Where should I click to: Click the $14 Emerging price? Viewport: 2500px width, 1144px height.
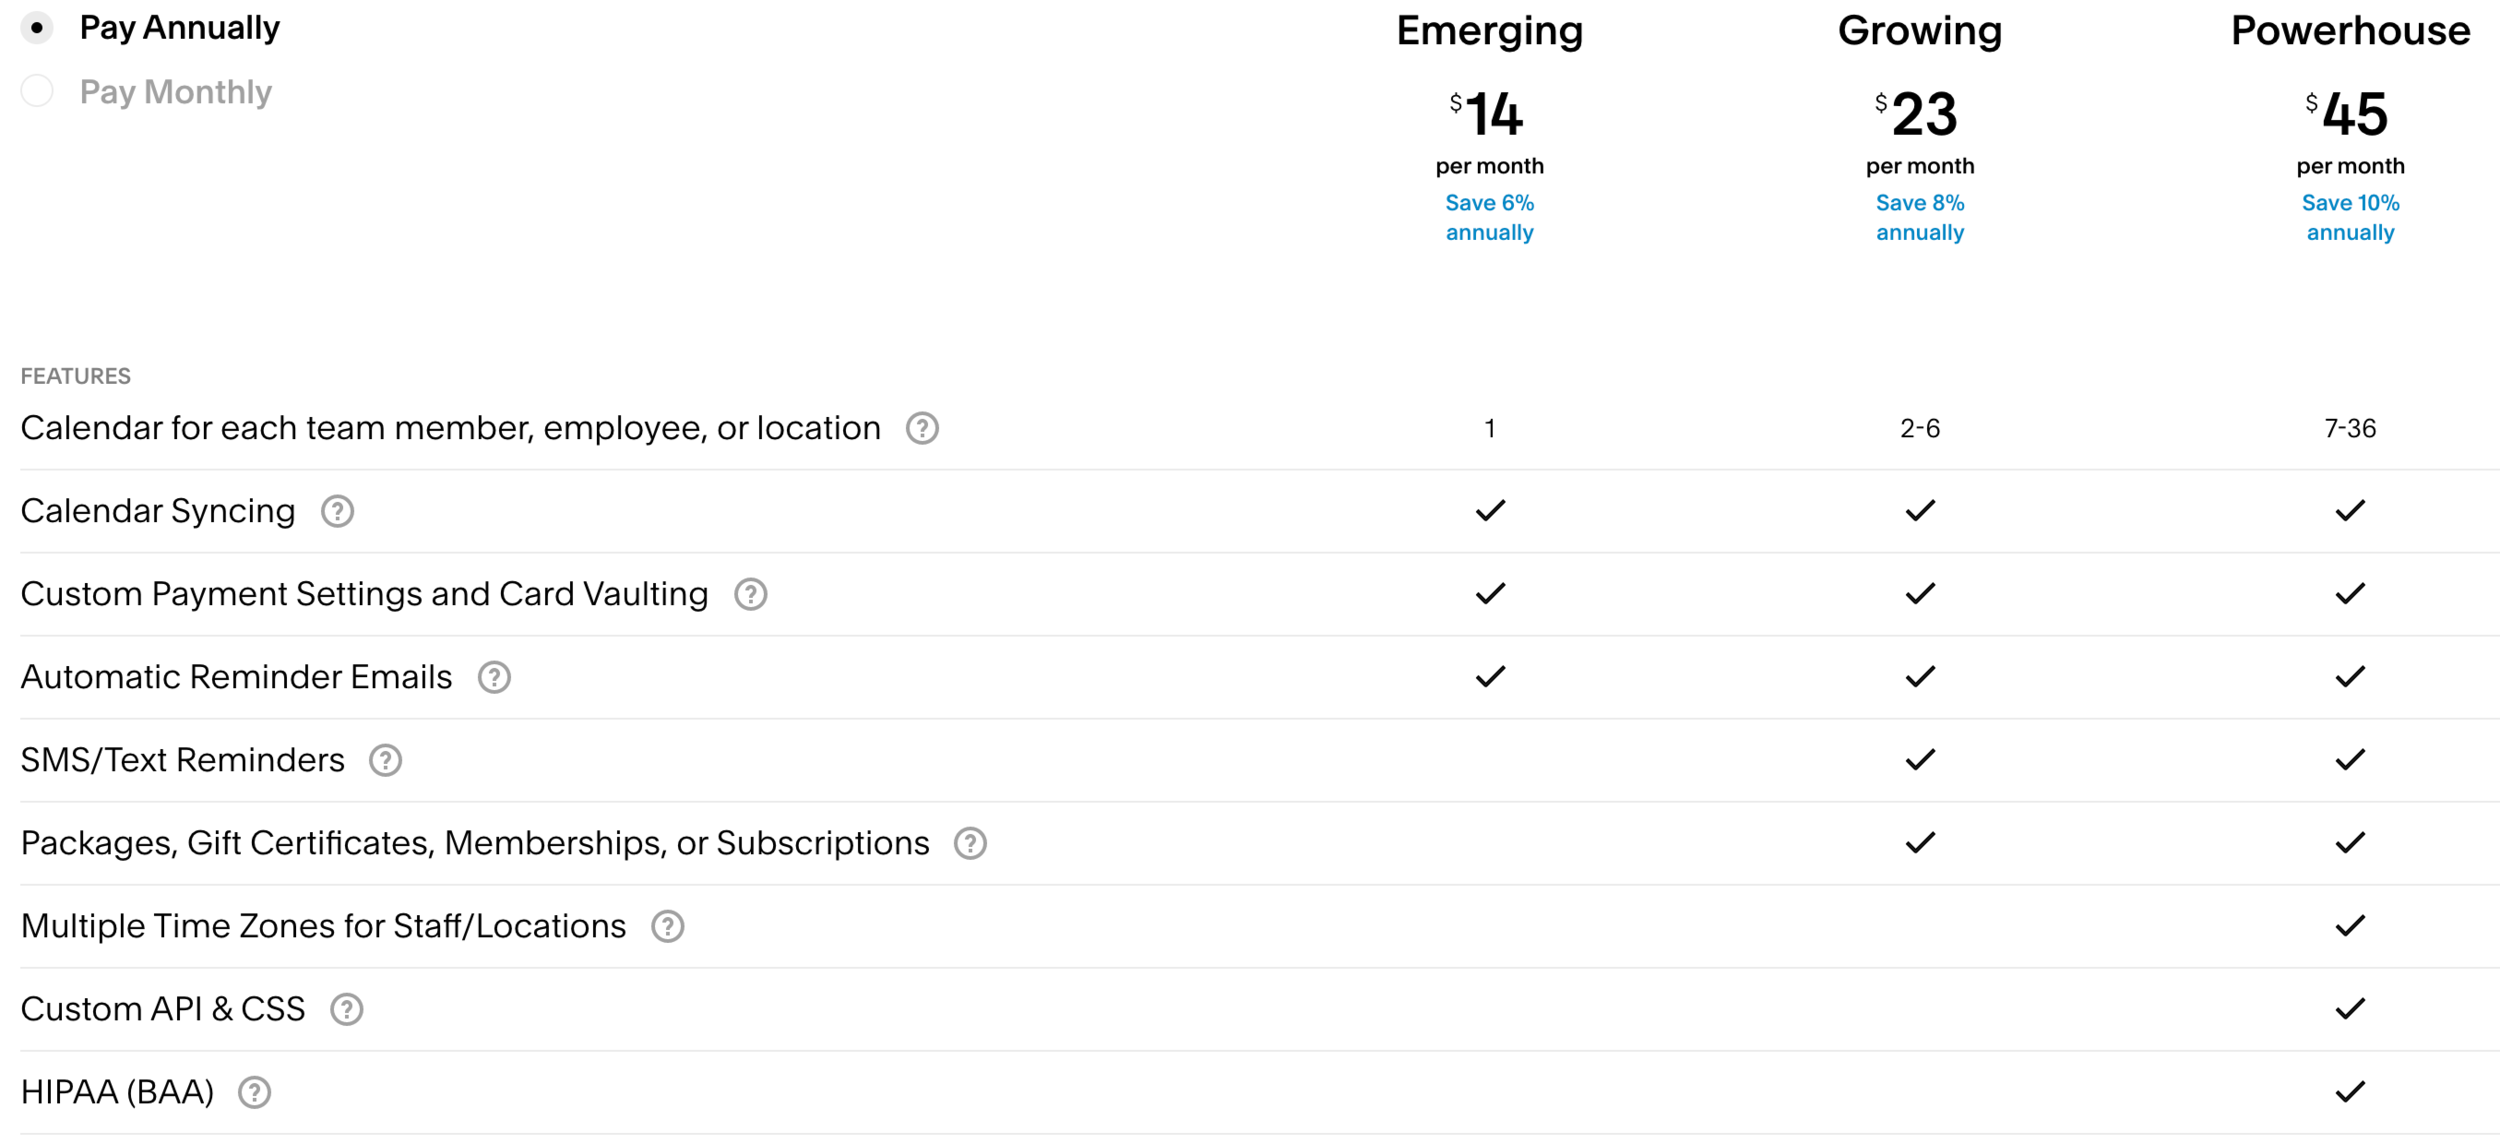pyautogui.click(x=1489, y=114)
